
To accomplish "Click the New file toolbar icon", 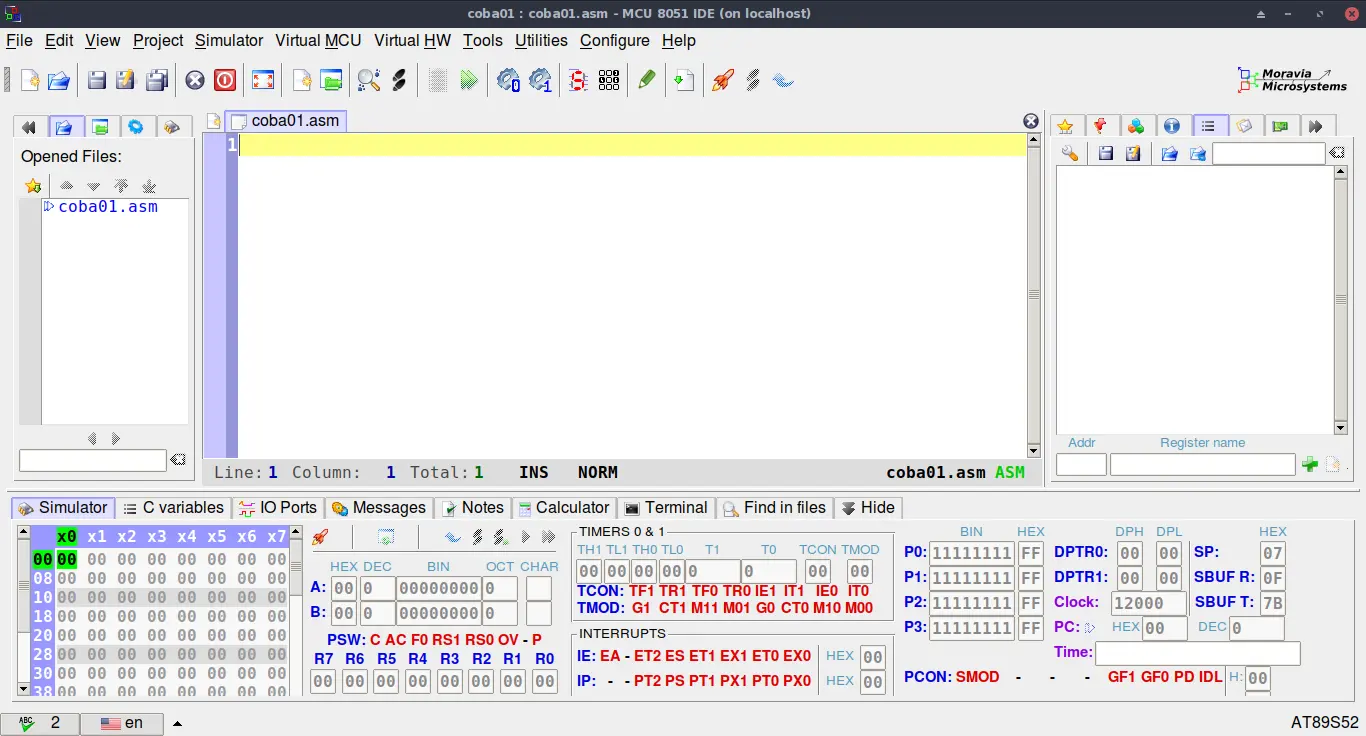I will coord(30,81).
